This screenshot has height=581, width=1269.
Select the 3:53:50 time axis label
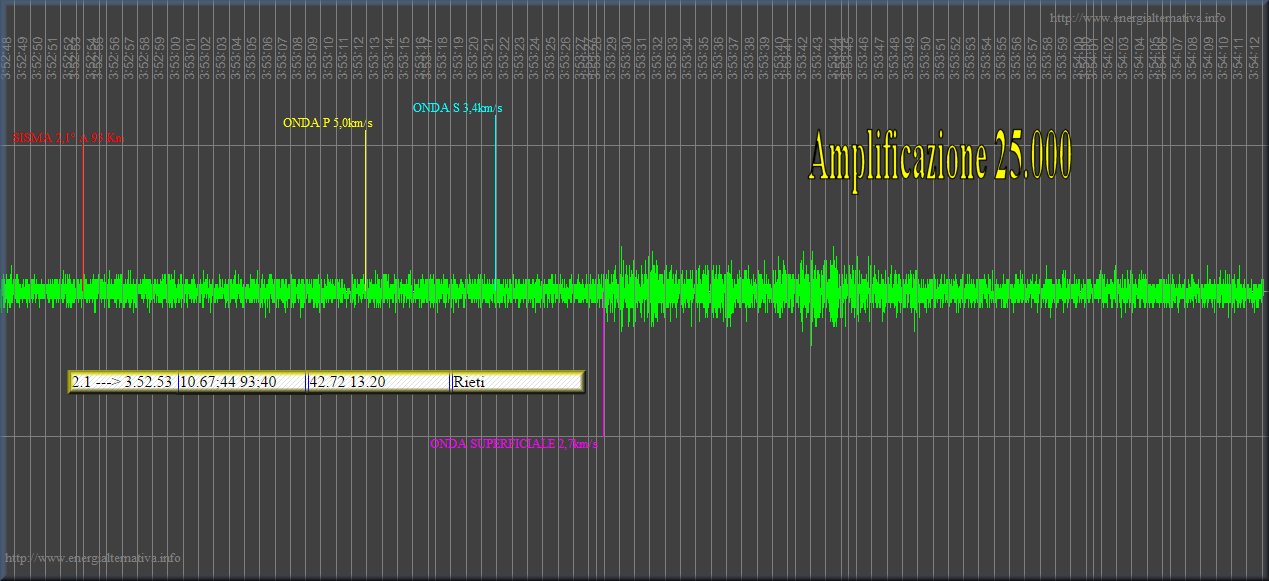(925, 57)
